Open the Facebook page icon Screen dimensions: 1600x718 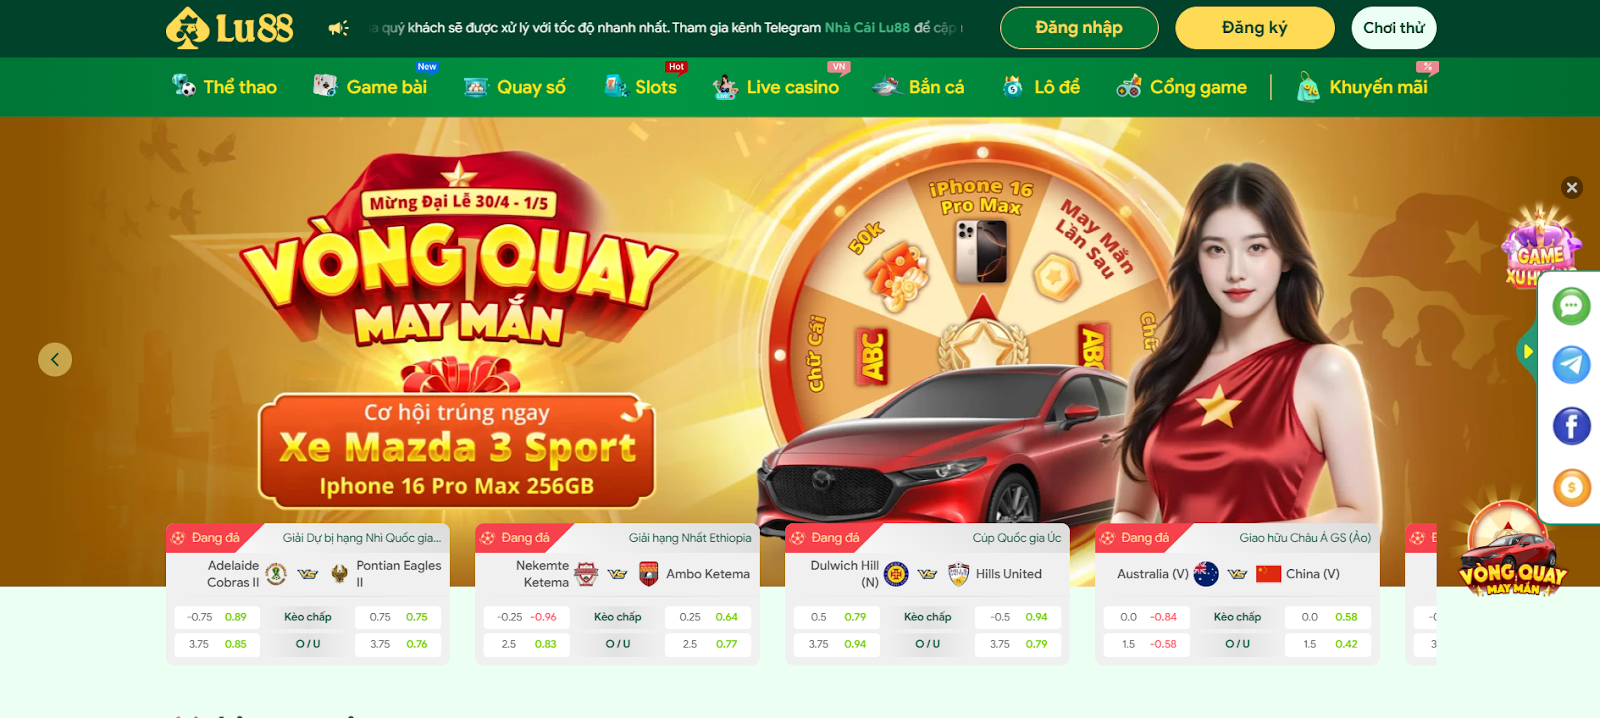click(1571, 426)
